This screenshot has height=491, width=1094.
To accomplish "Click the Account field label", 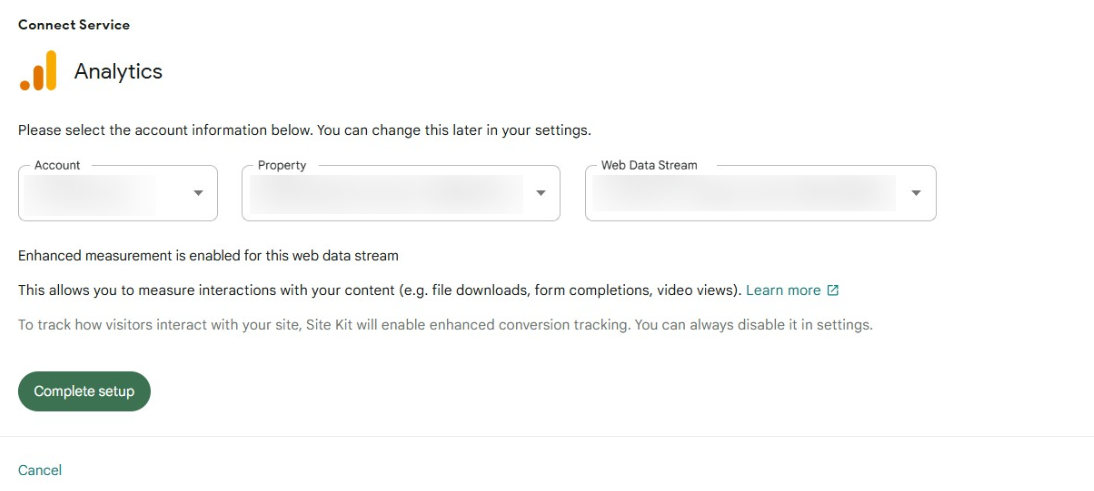I will (57, 165).
